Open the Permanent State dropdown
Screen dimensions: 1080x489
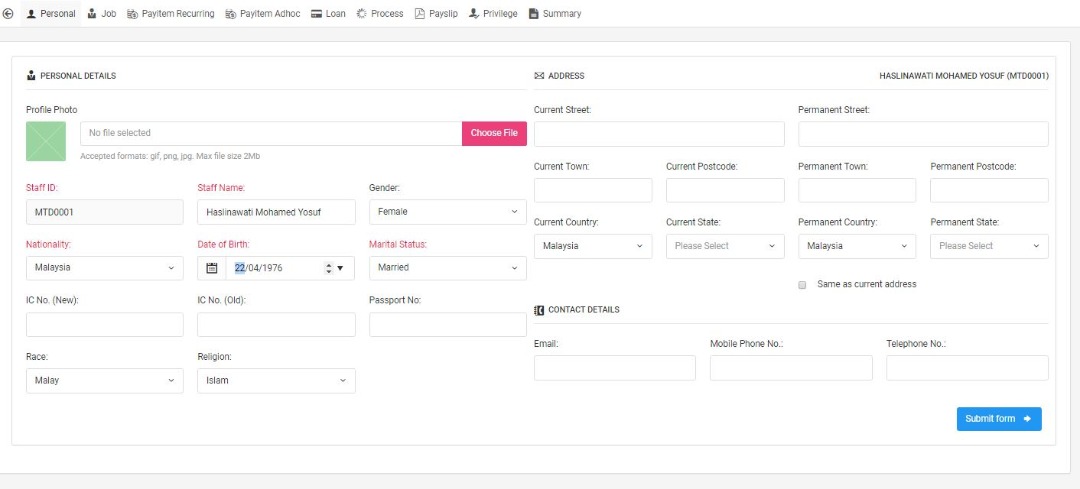pyautogui.click(x=990, y=247)
